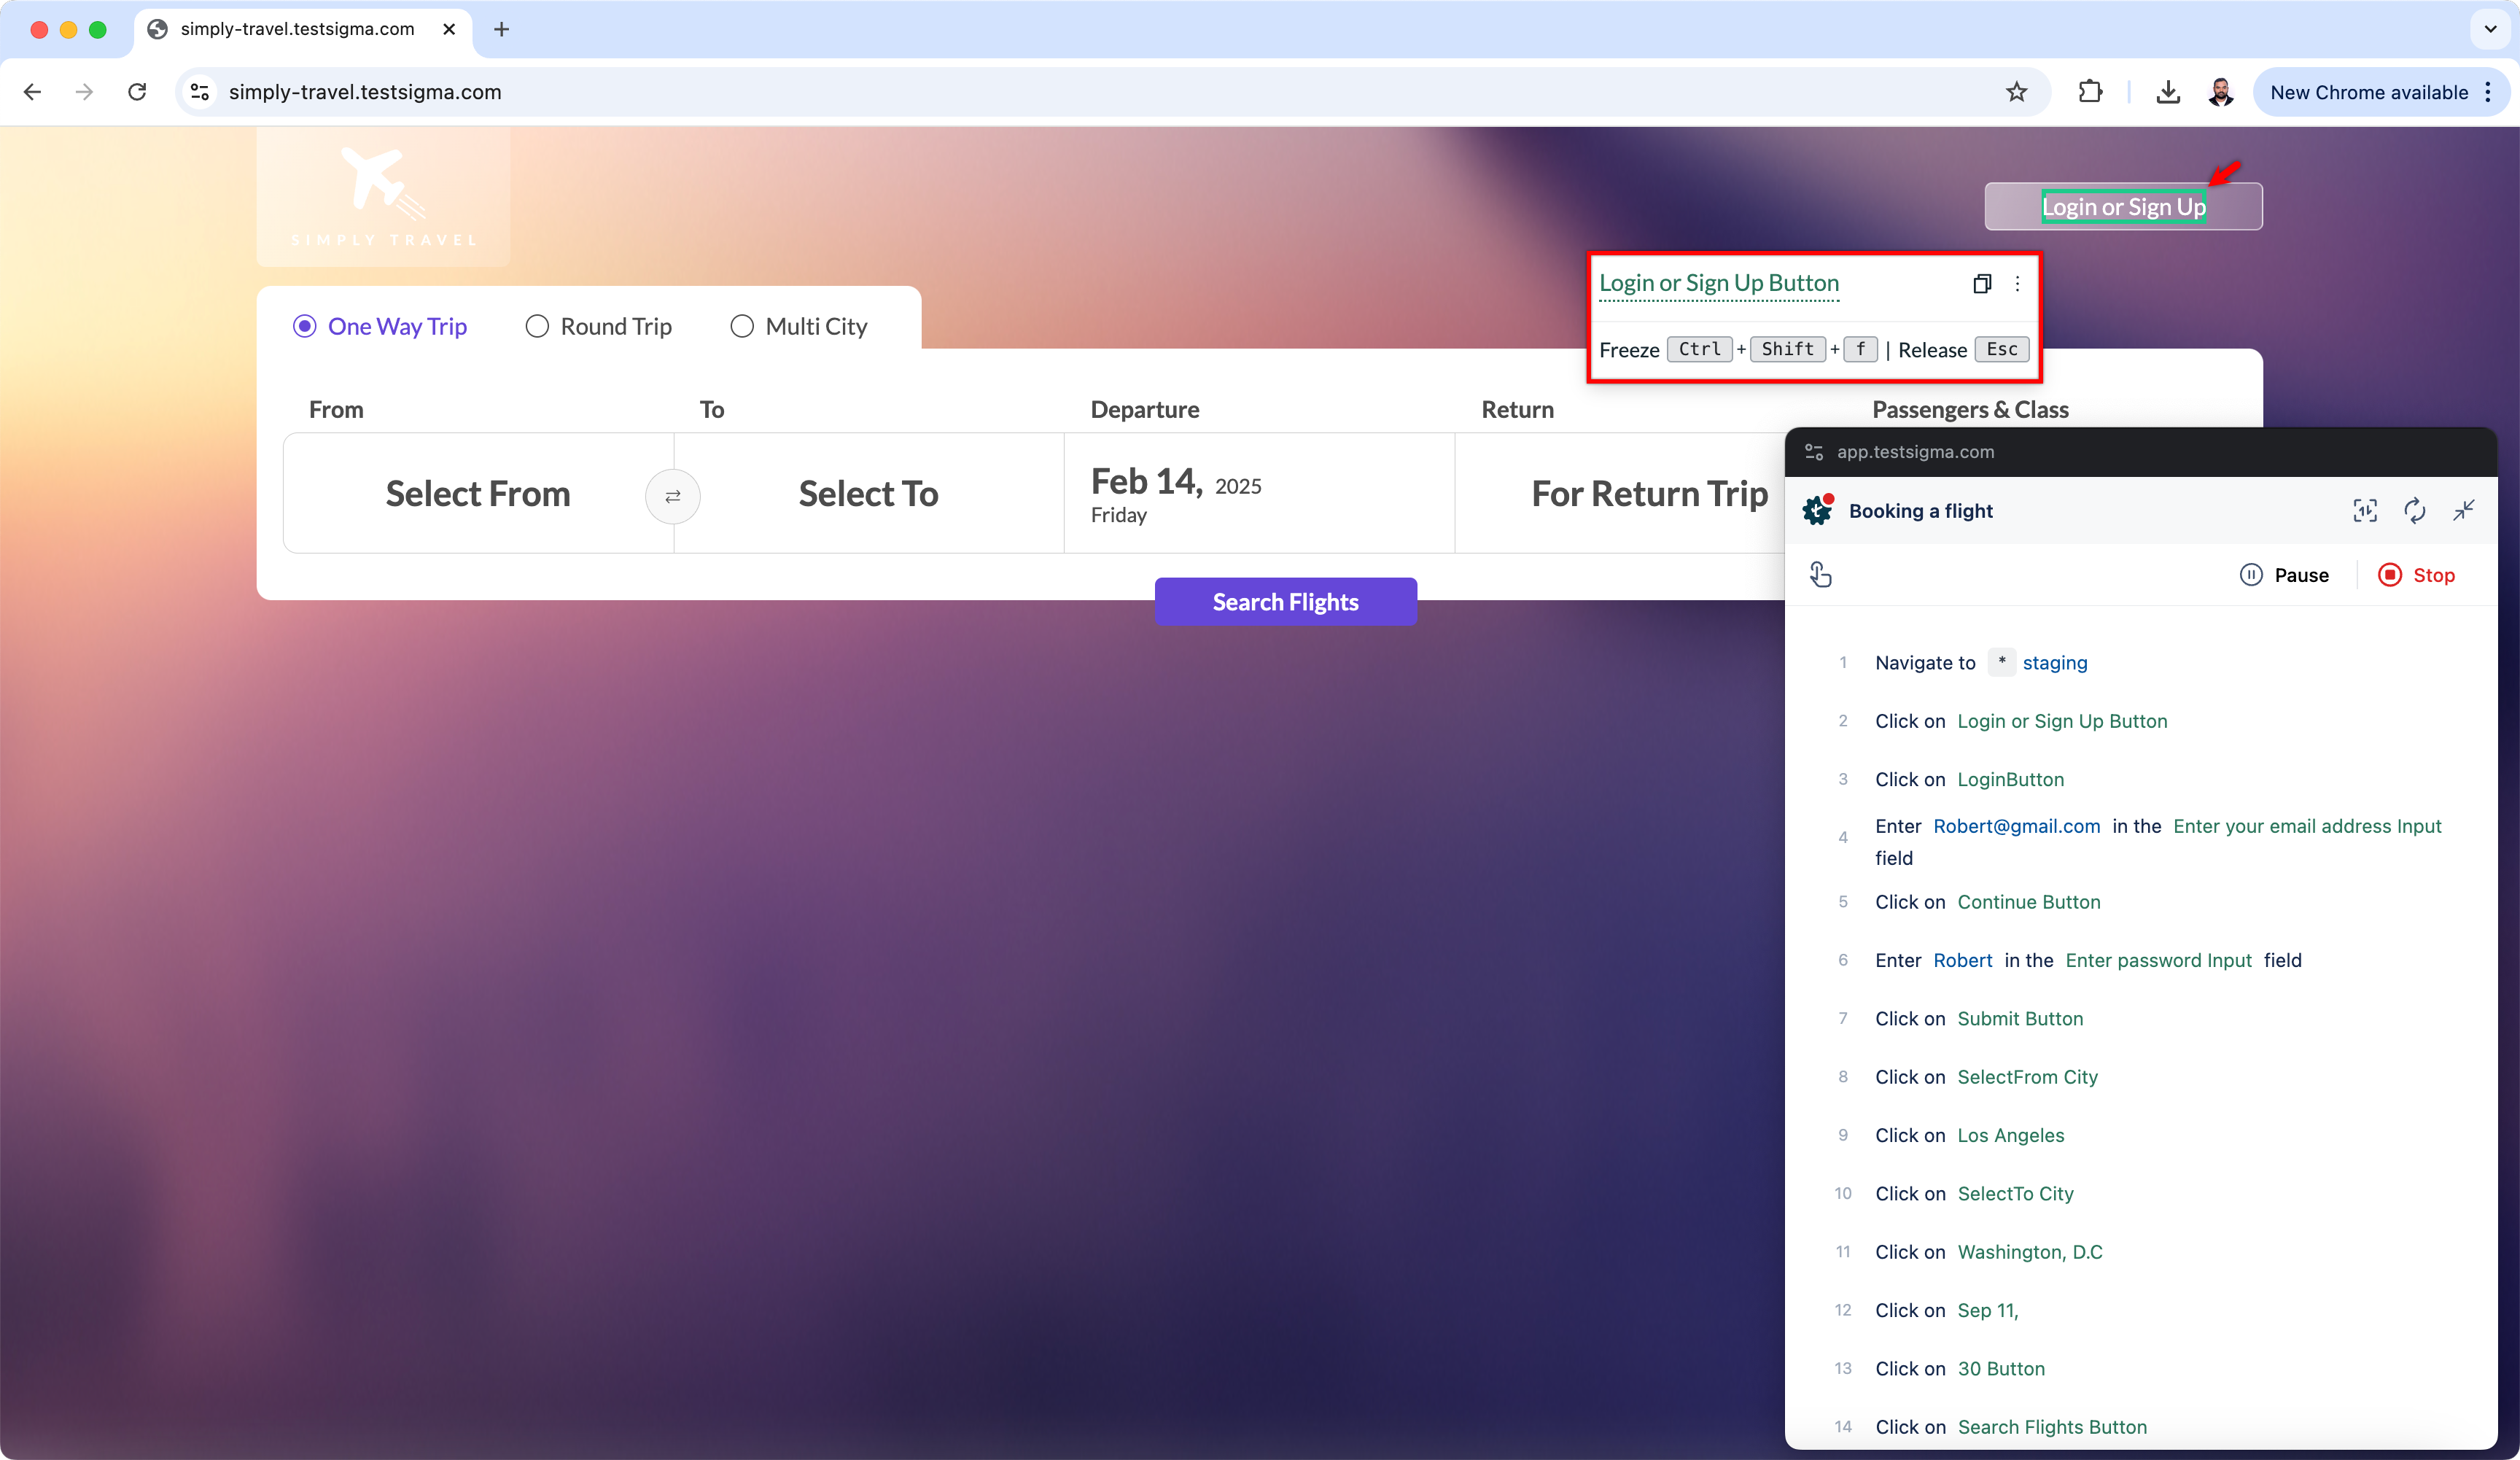This screenshot has width=2520, height=1460.
Task: Click the browser address bar URL
Action: [365, 92]
